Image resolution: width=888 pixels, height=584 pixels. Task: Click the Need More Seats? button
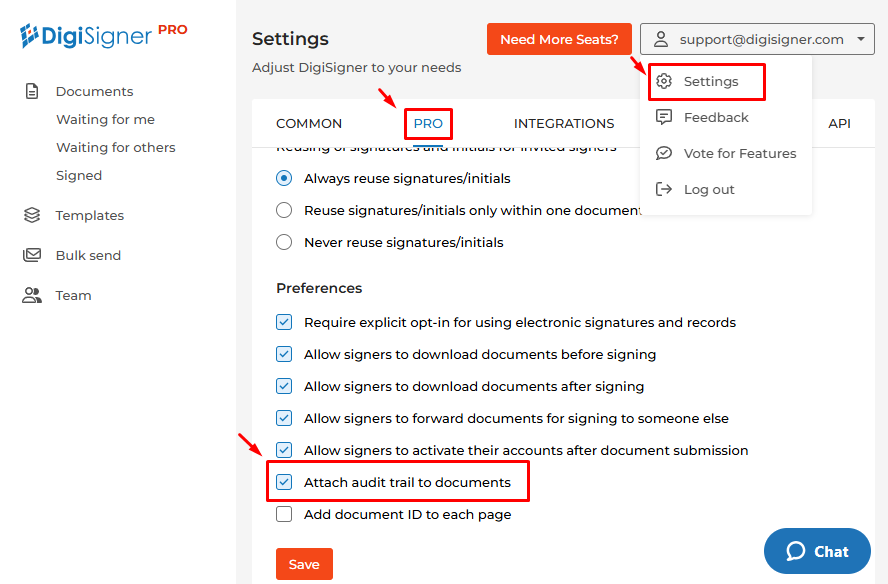(x=559, y=40)
